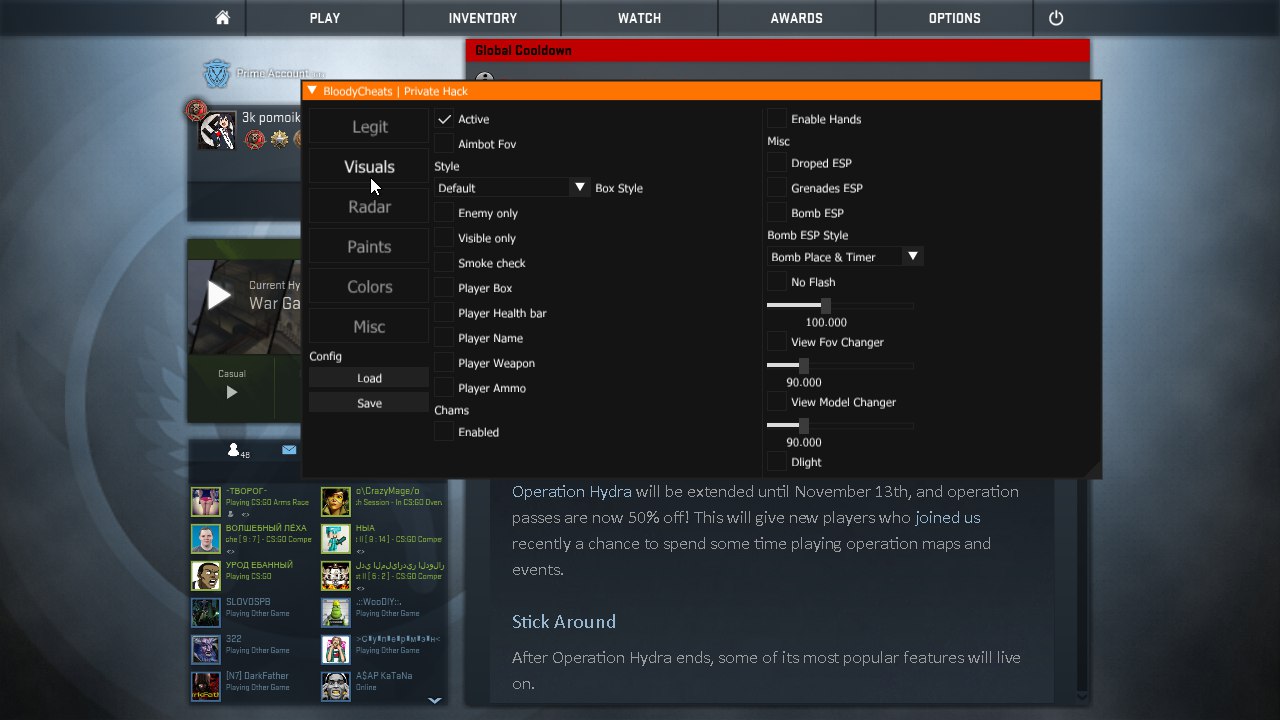
Task: Play the War Games video preview
Action: (219, 295)
